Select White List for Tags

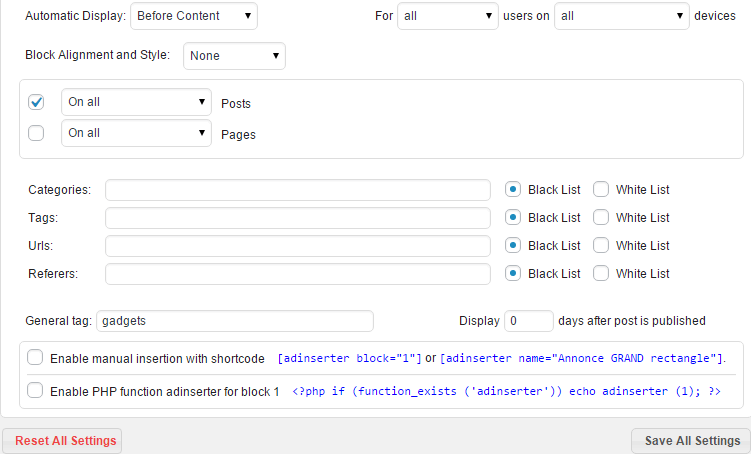601,217
